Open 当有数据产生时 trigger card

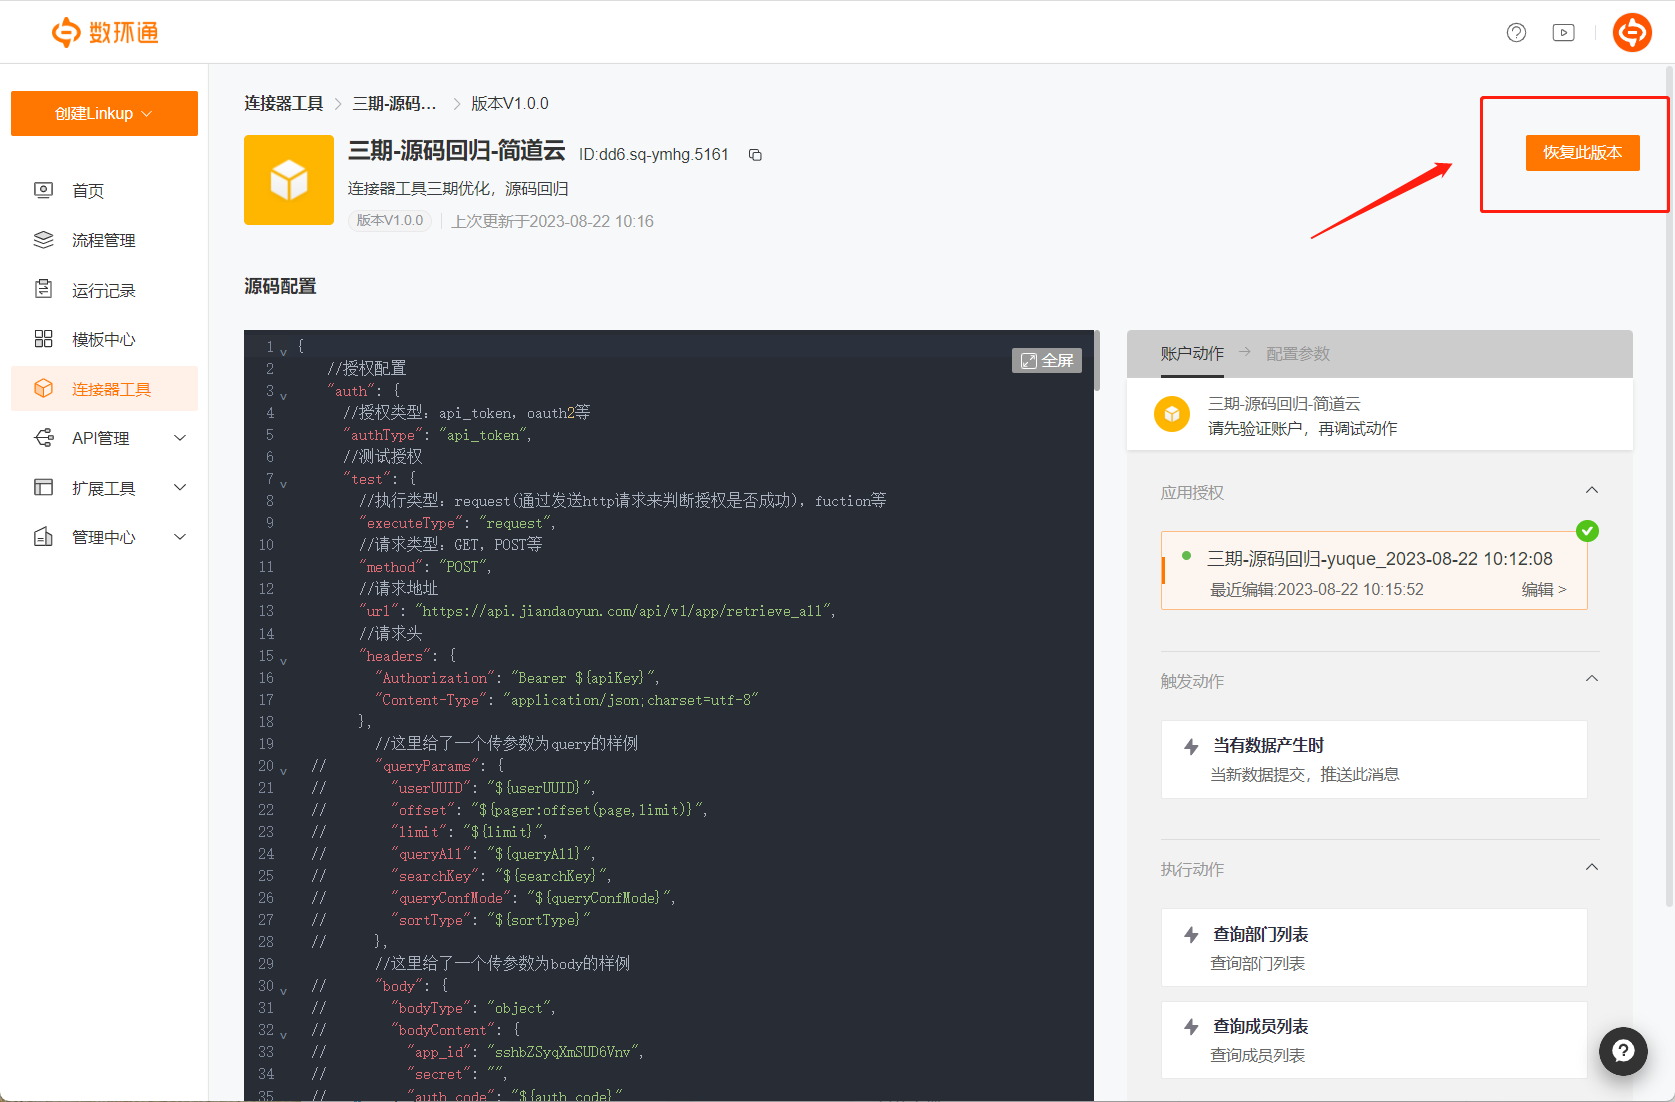point(1374,759)
